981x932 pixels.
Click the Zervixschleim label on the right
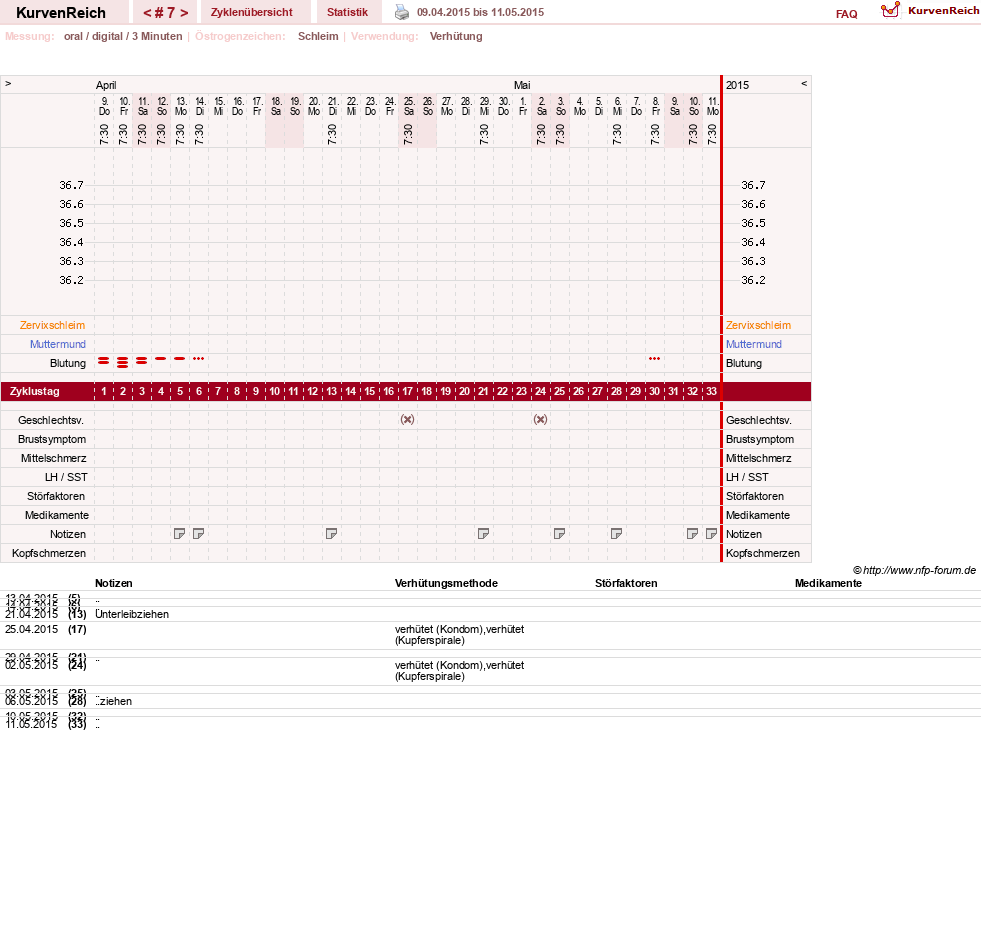(758, 325)
